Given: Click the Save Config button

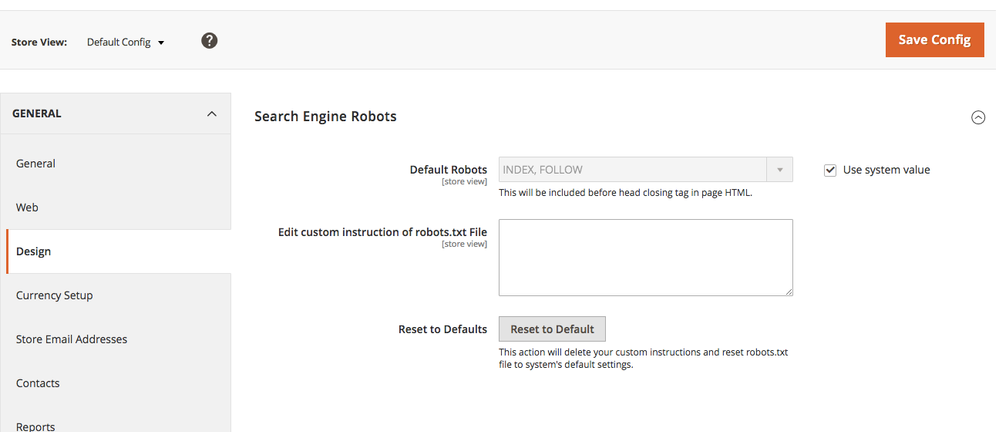Looking at the screenshot, I should click(x=934, y=40).
